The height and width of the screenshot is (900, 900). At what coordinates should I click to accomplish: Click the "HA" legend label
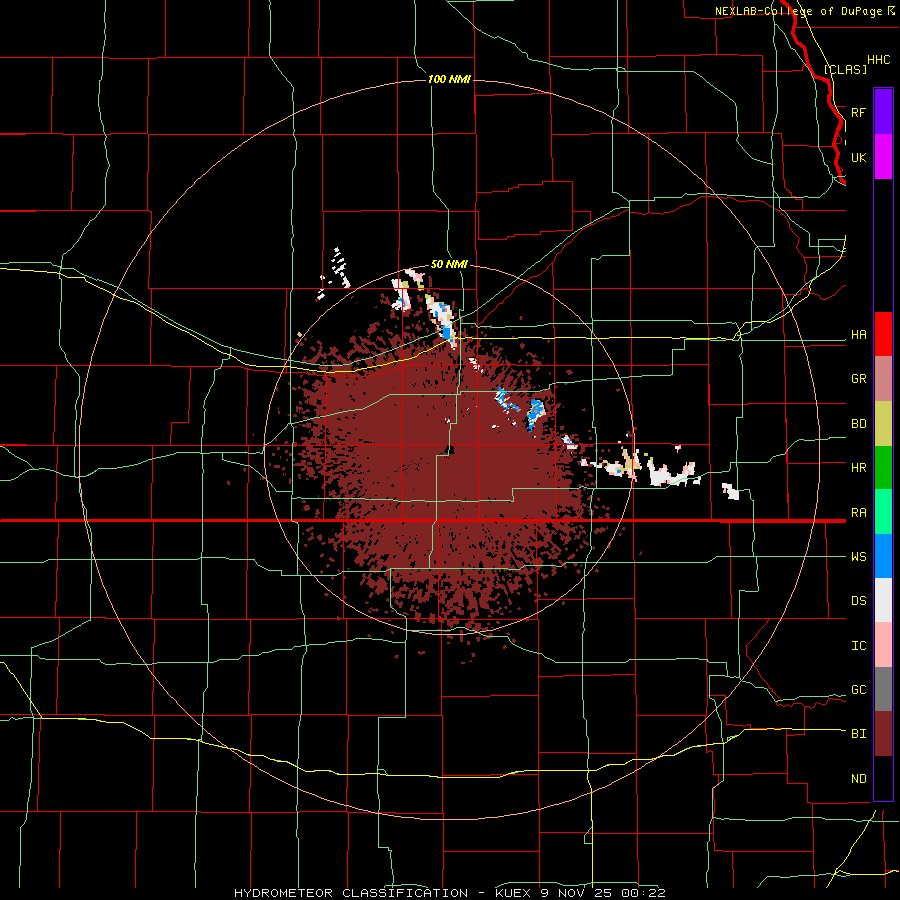tap(859, 335)
